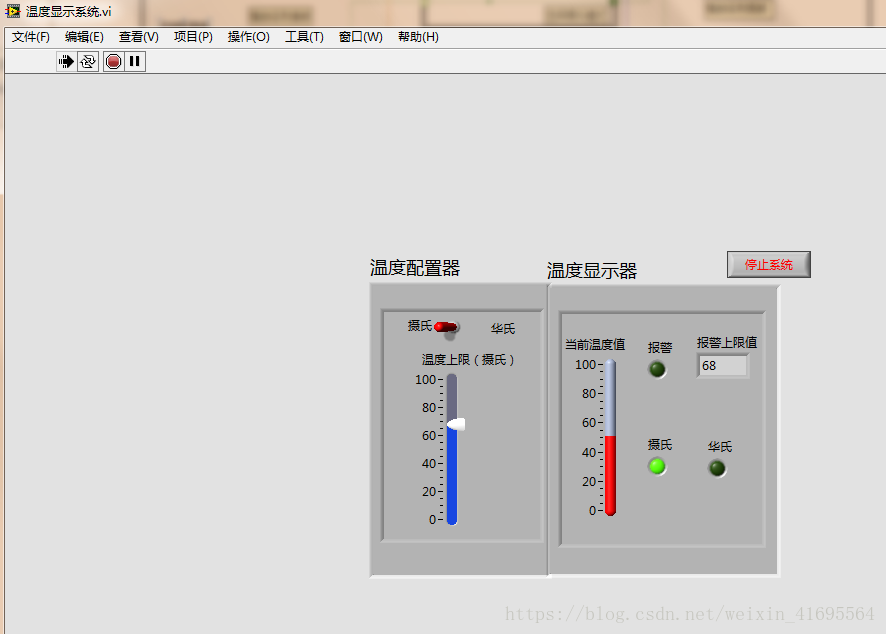Click the blue fill of 温度上限 slider
Image resolution: width=886 pixels, height=634 pixels.
pos(452,477)
